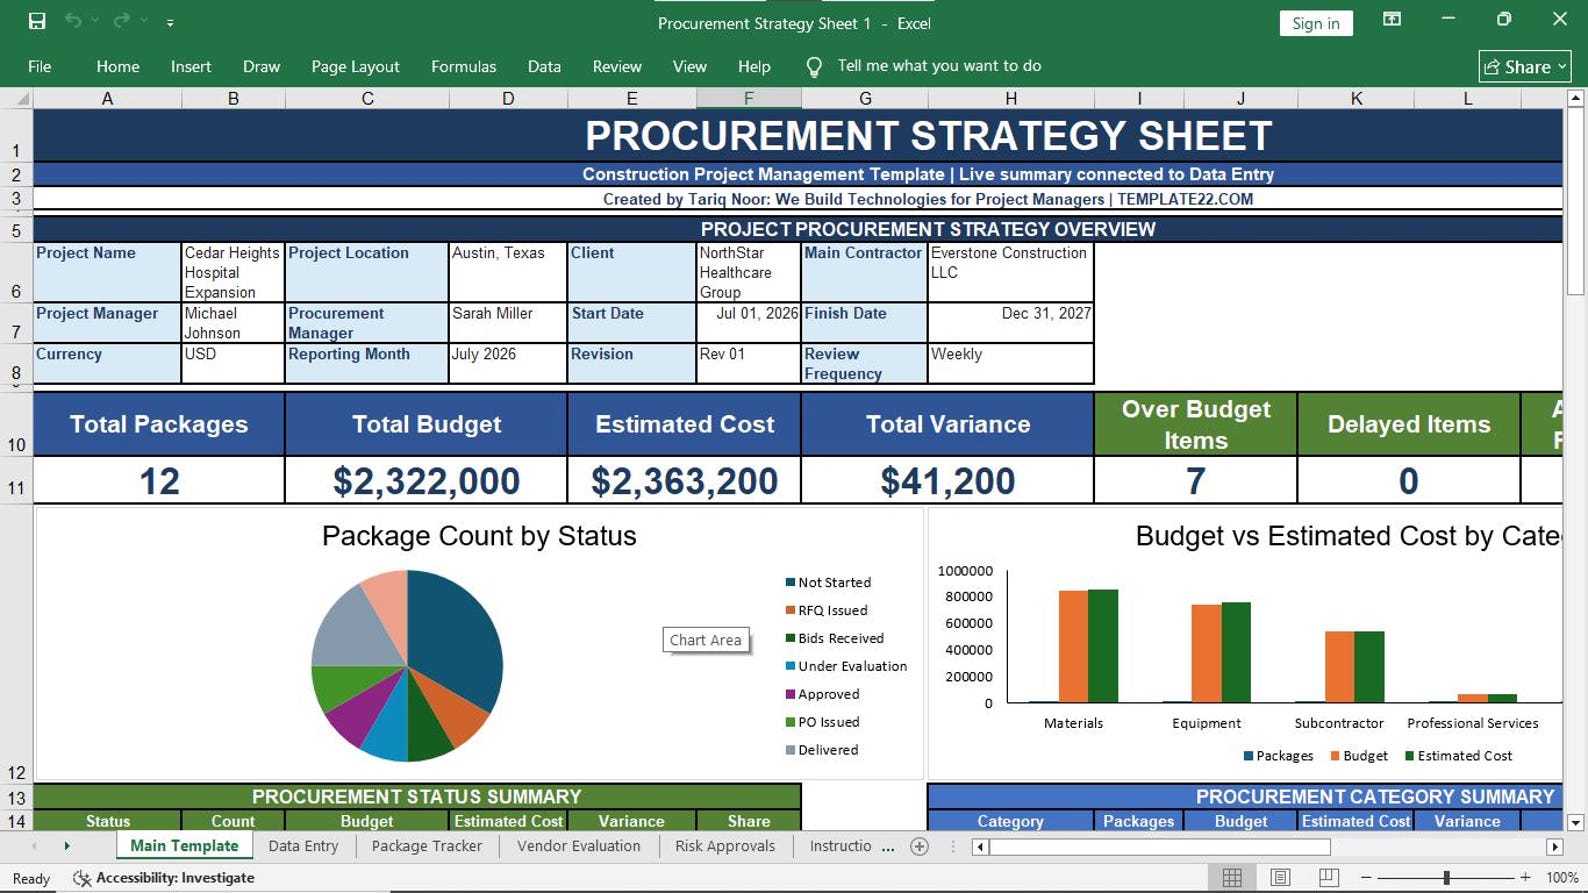Screen dimensions: 1588x893
Task: Open the Data ribbon tab
Action: pos(544,66)
